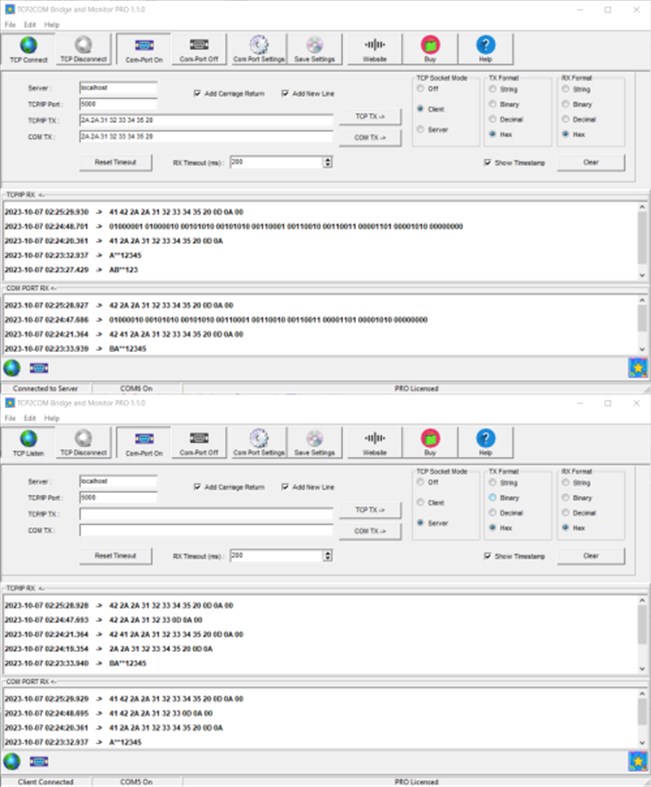Toggle Add Carriage Return in top window
The height and width of the screenshot is (787, 651).
tap(197, 93)
